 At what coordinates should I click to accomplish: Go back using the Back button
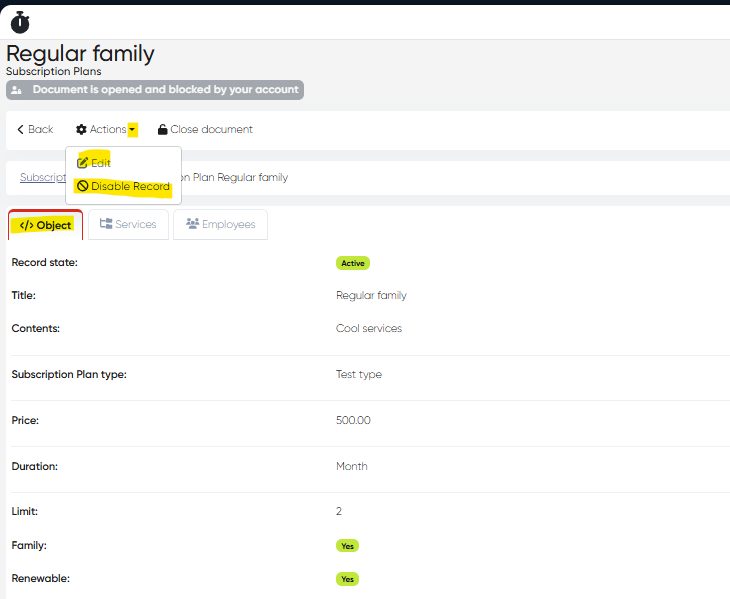pyautogui.click(x=35, y=130)
